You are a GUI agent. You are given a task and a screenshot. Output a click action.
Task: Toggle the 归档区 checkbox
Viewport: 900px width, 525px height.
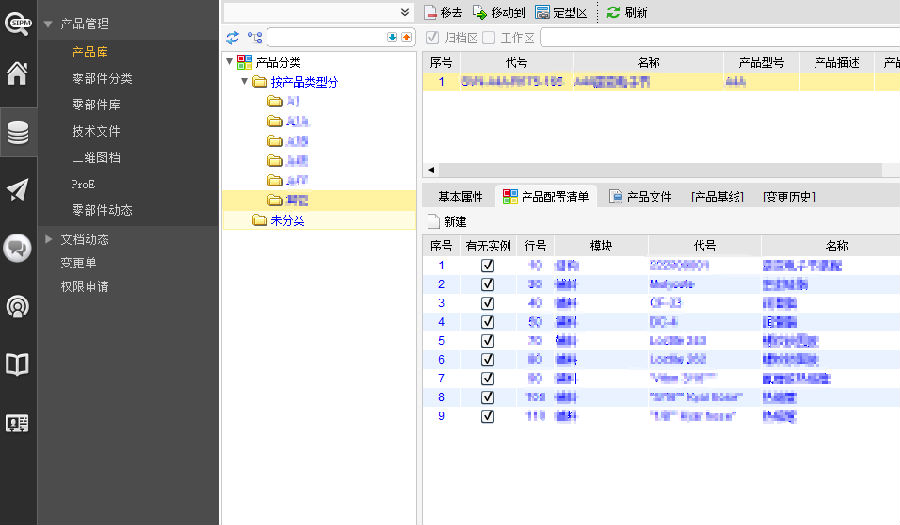click(433, 38)
